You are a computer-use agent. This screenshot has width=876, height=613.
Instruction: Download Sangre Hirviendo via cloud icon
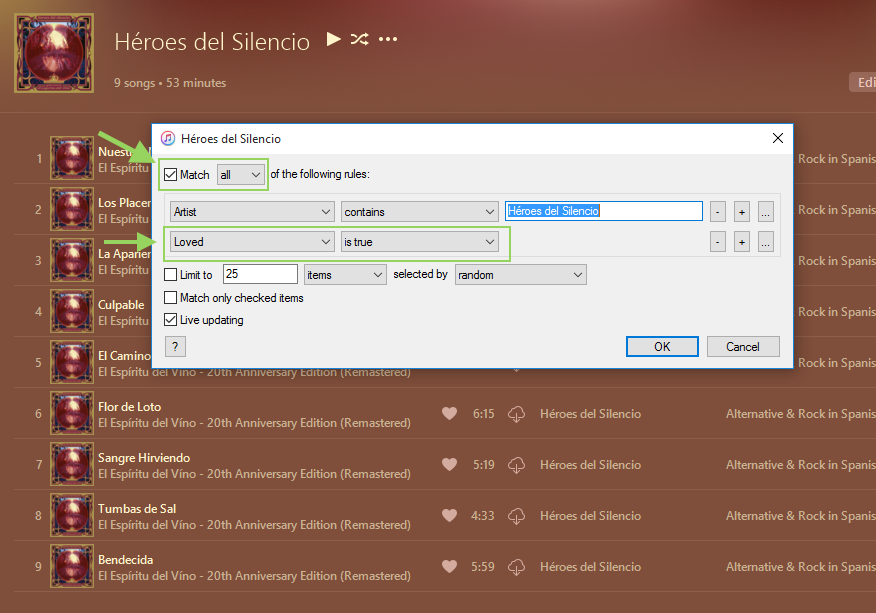pos(517,464)
